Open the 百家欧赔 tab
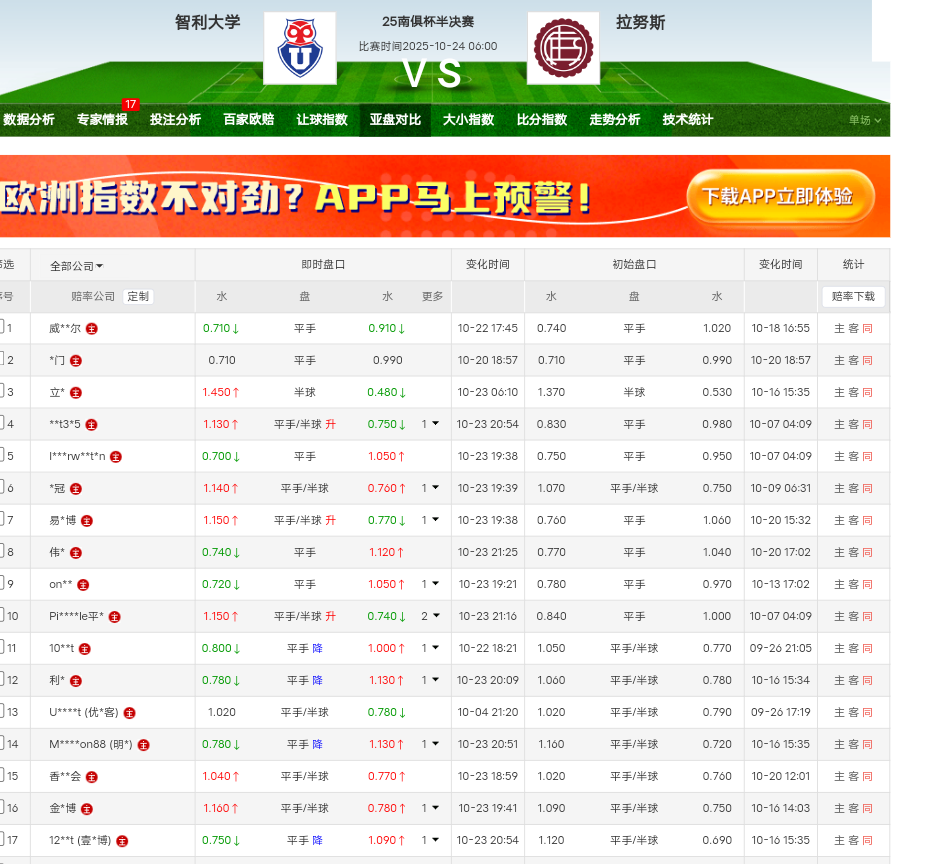 click(248, 120)
